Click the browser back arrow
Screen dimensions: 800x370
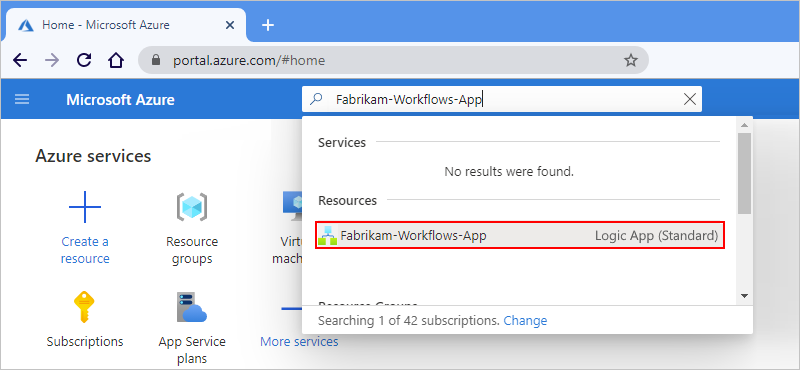20,61
